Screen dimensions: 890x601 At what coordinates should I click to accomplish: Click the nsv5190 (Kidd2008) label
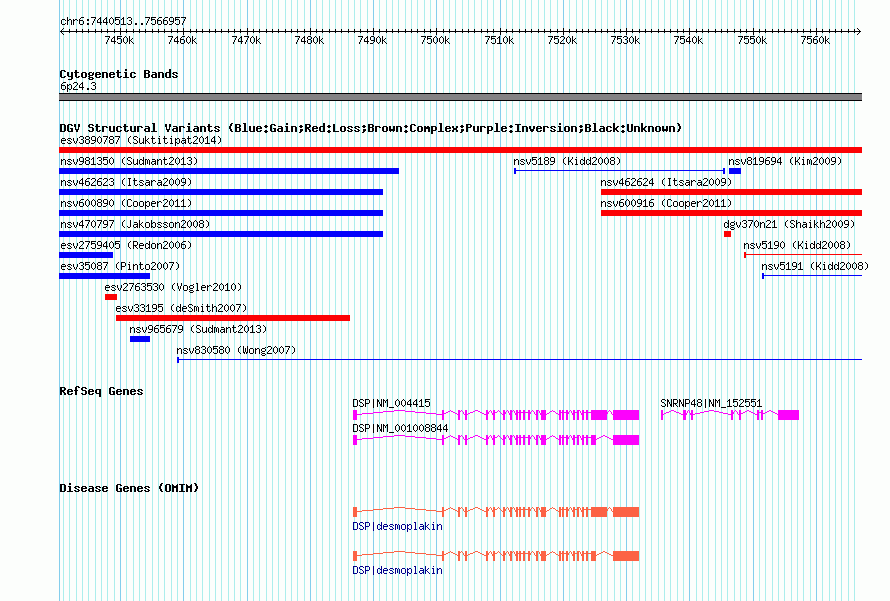[x=797, y=245]
